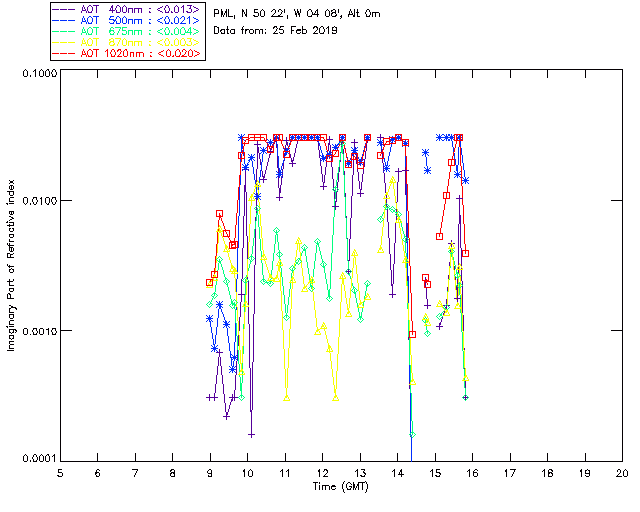
Task: Click x-axis tick label 5
Action: click(x=60, y=473)
